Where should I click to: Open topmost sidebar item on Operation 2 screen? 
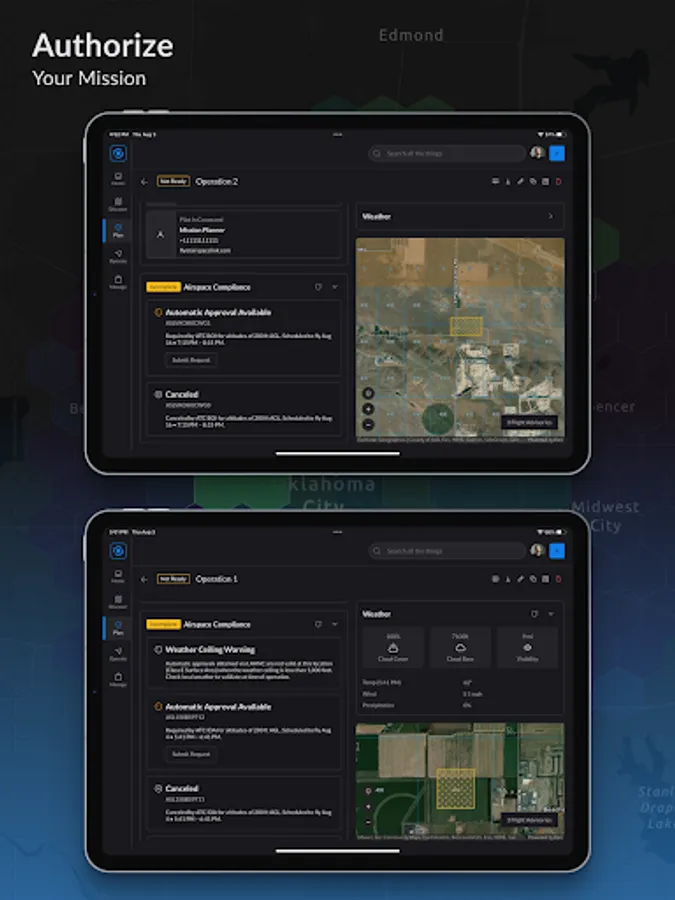[118, 179]
